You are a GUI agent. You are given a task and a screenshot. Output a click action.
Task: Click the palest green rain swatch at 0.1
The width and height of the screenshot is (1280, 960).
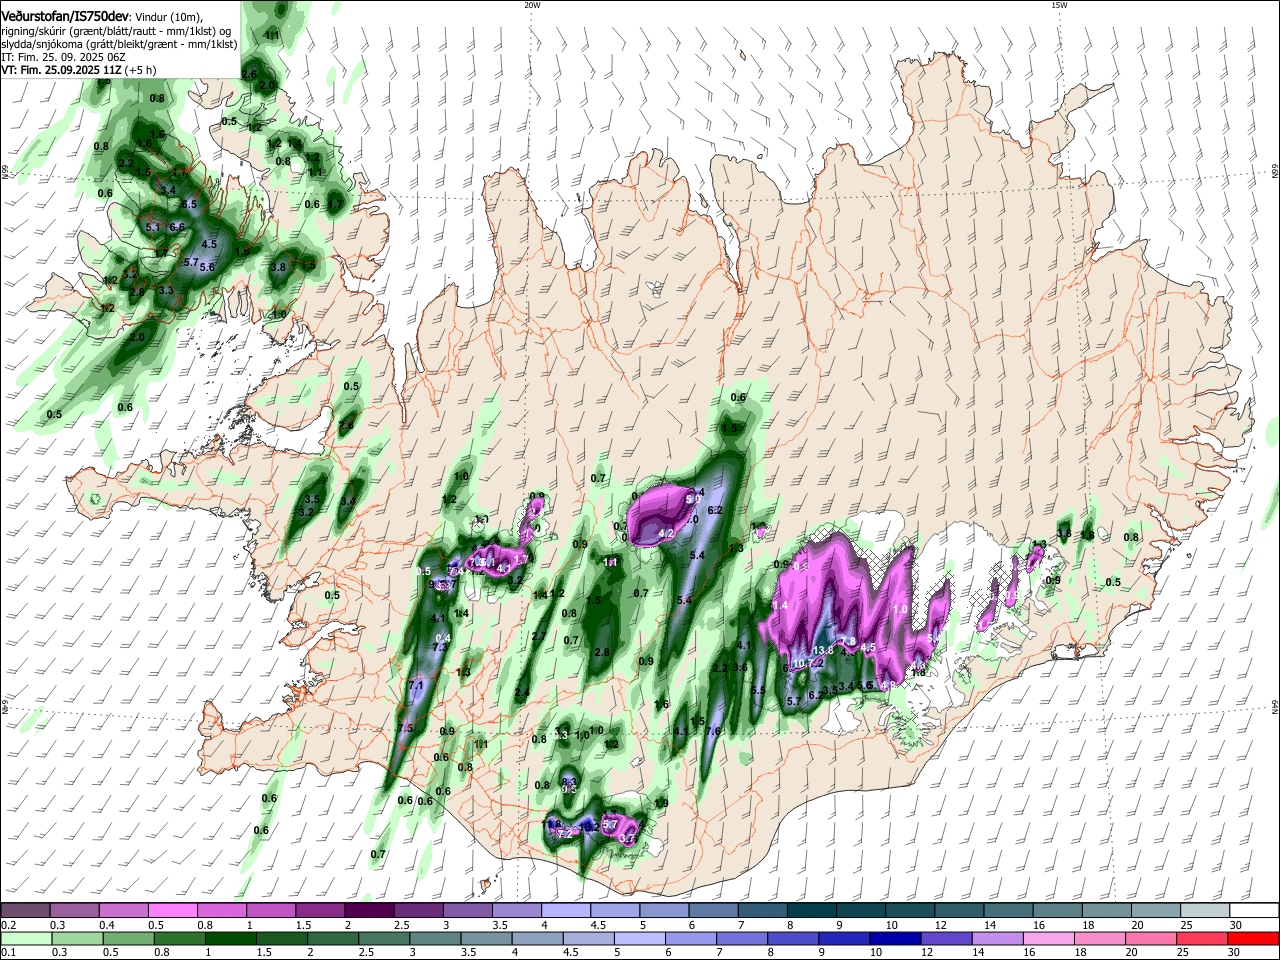(26, 938)
